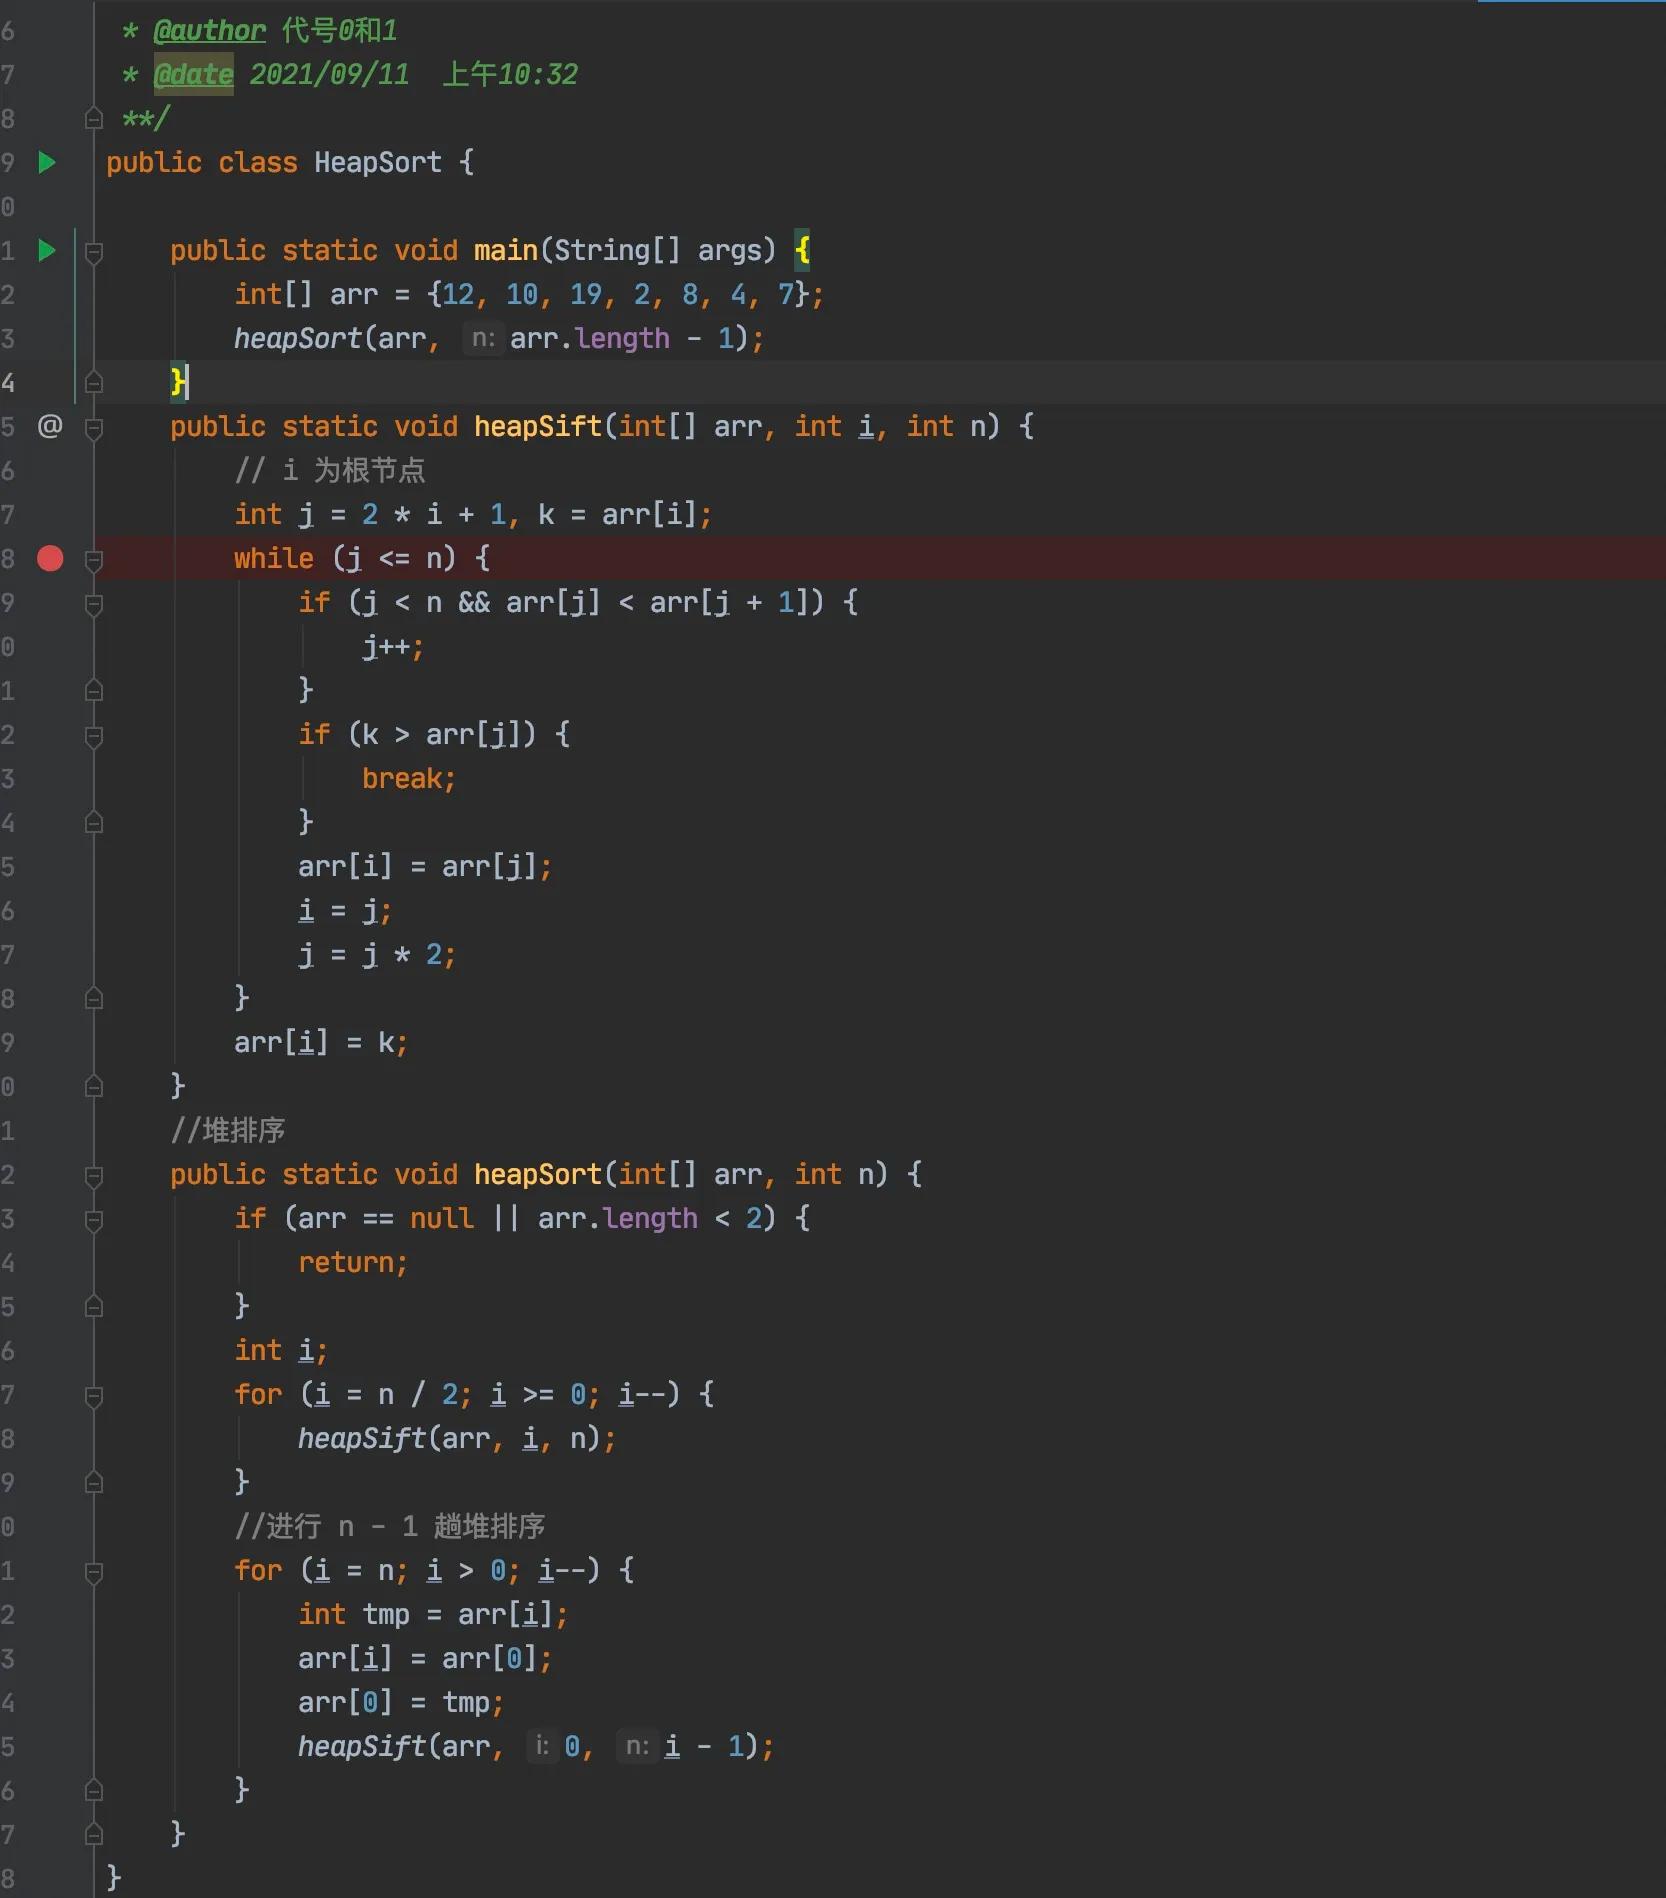The image size is (1666, 1898).
Task: Collapse the second for loop fold marker
Action: [x=94, y=1572]
